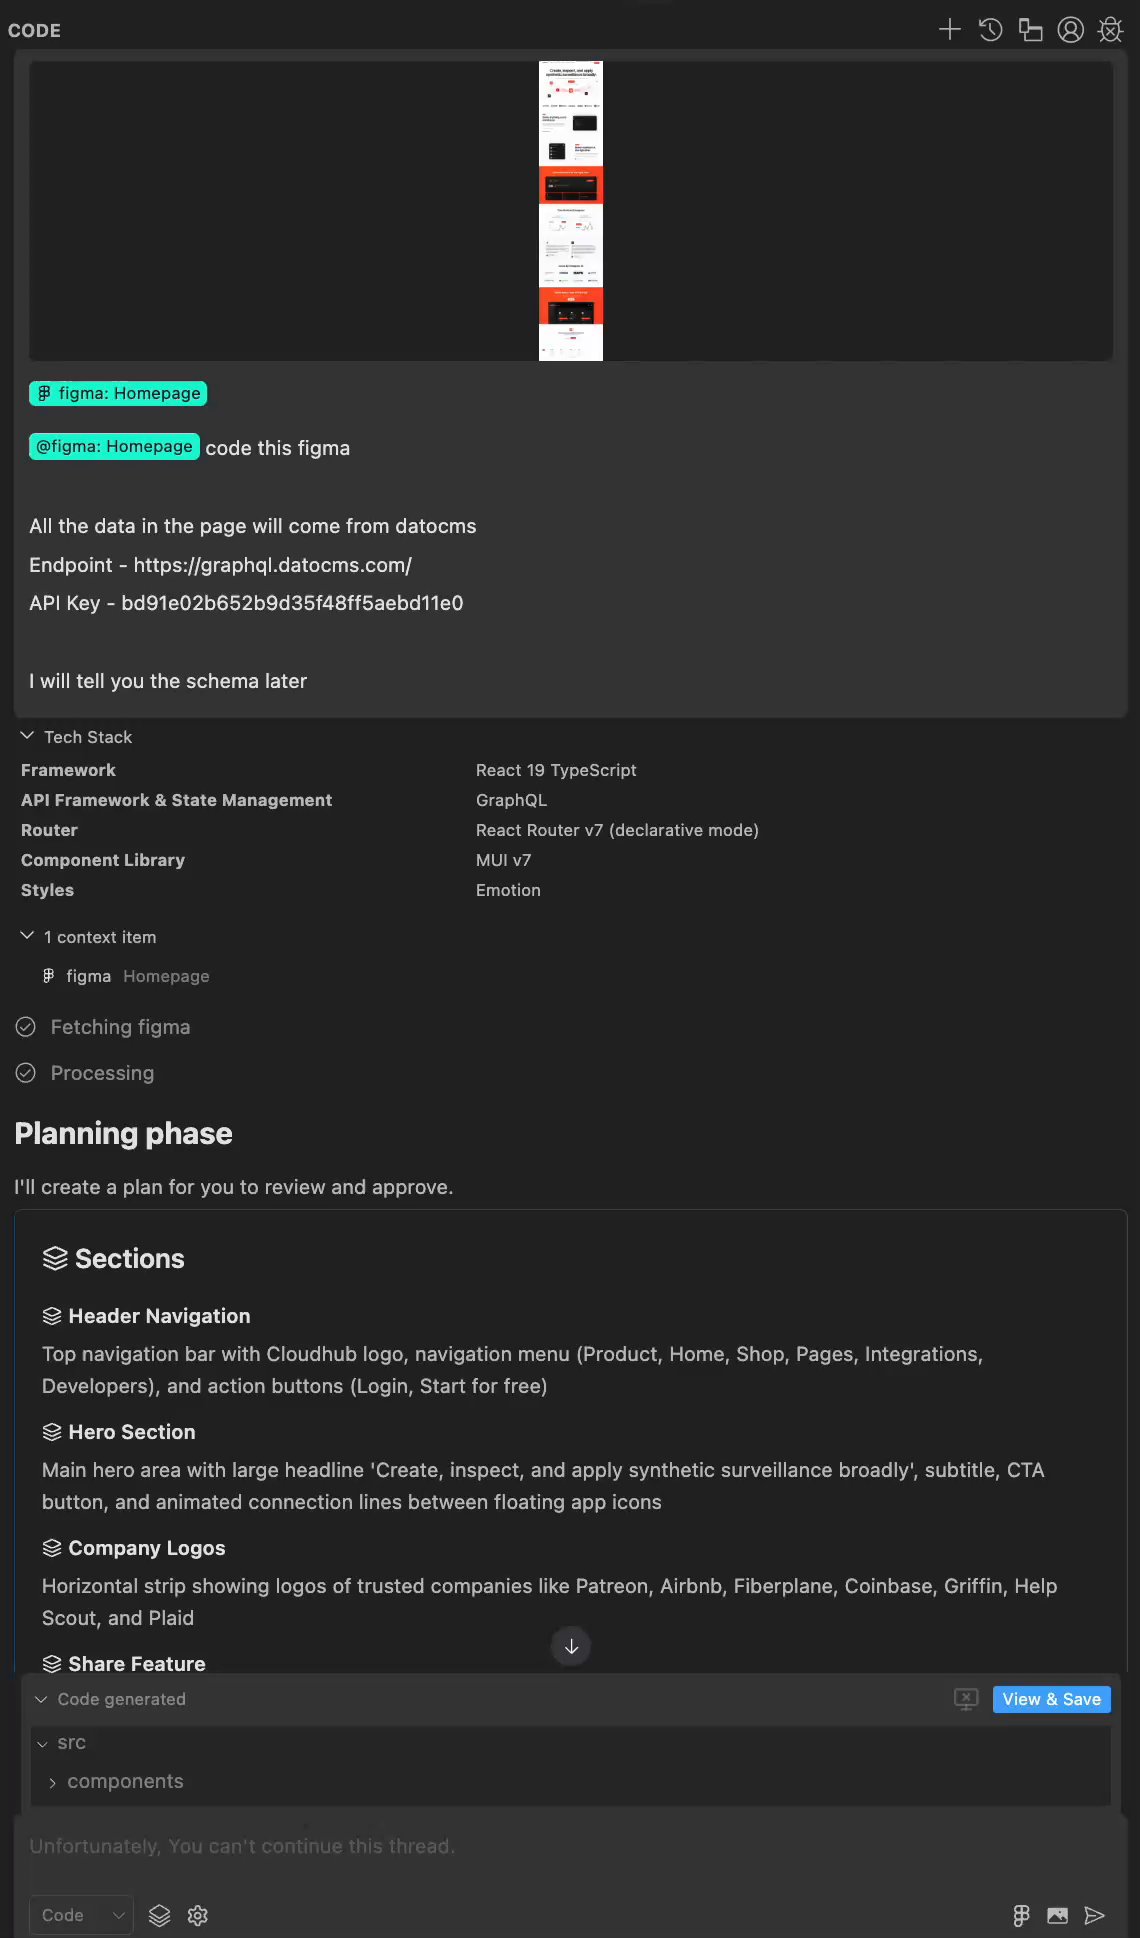Click the image upload icon
Screen dimensions: 1140x1938
(x=1057, y=1915)
